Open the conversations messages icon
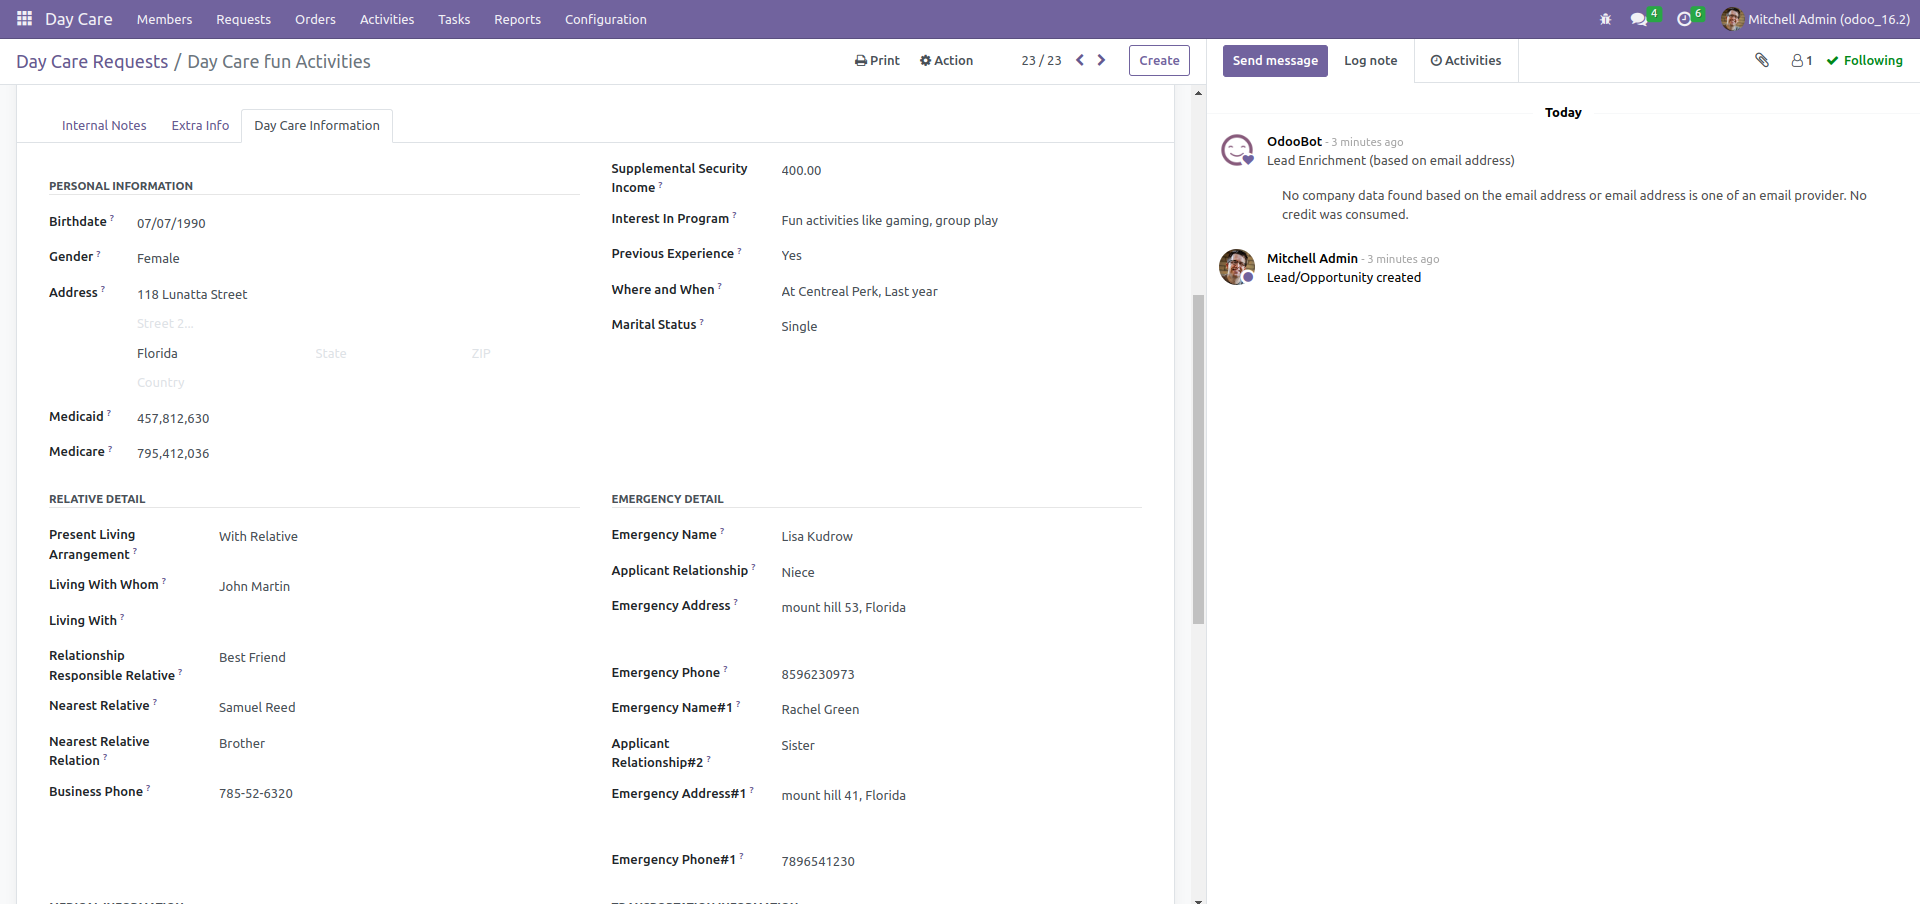1920x904 pixels. (1638, 19)
